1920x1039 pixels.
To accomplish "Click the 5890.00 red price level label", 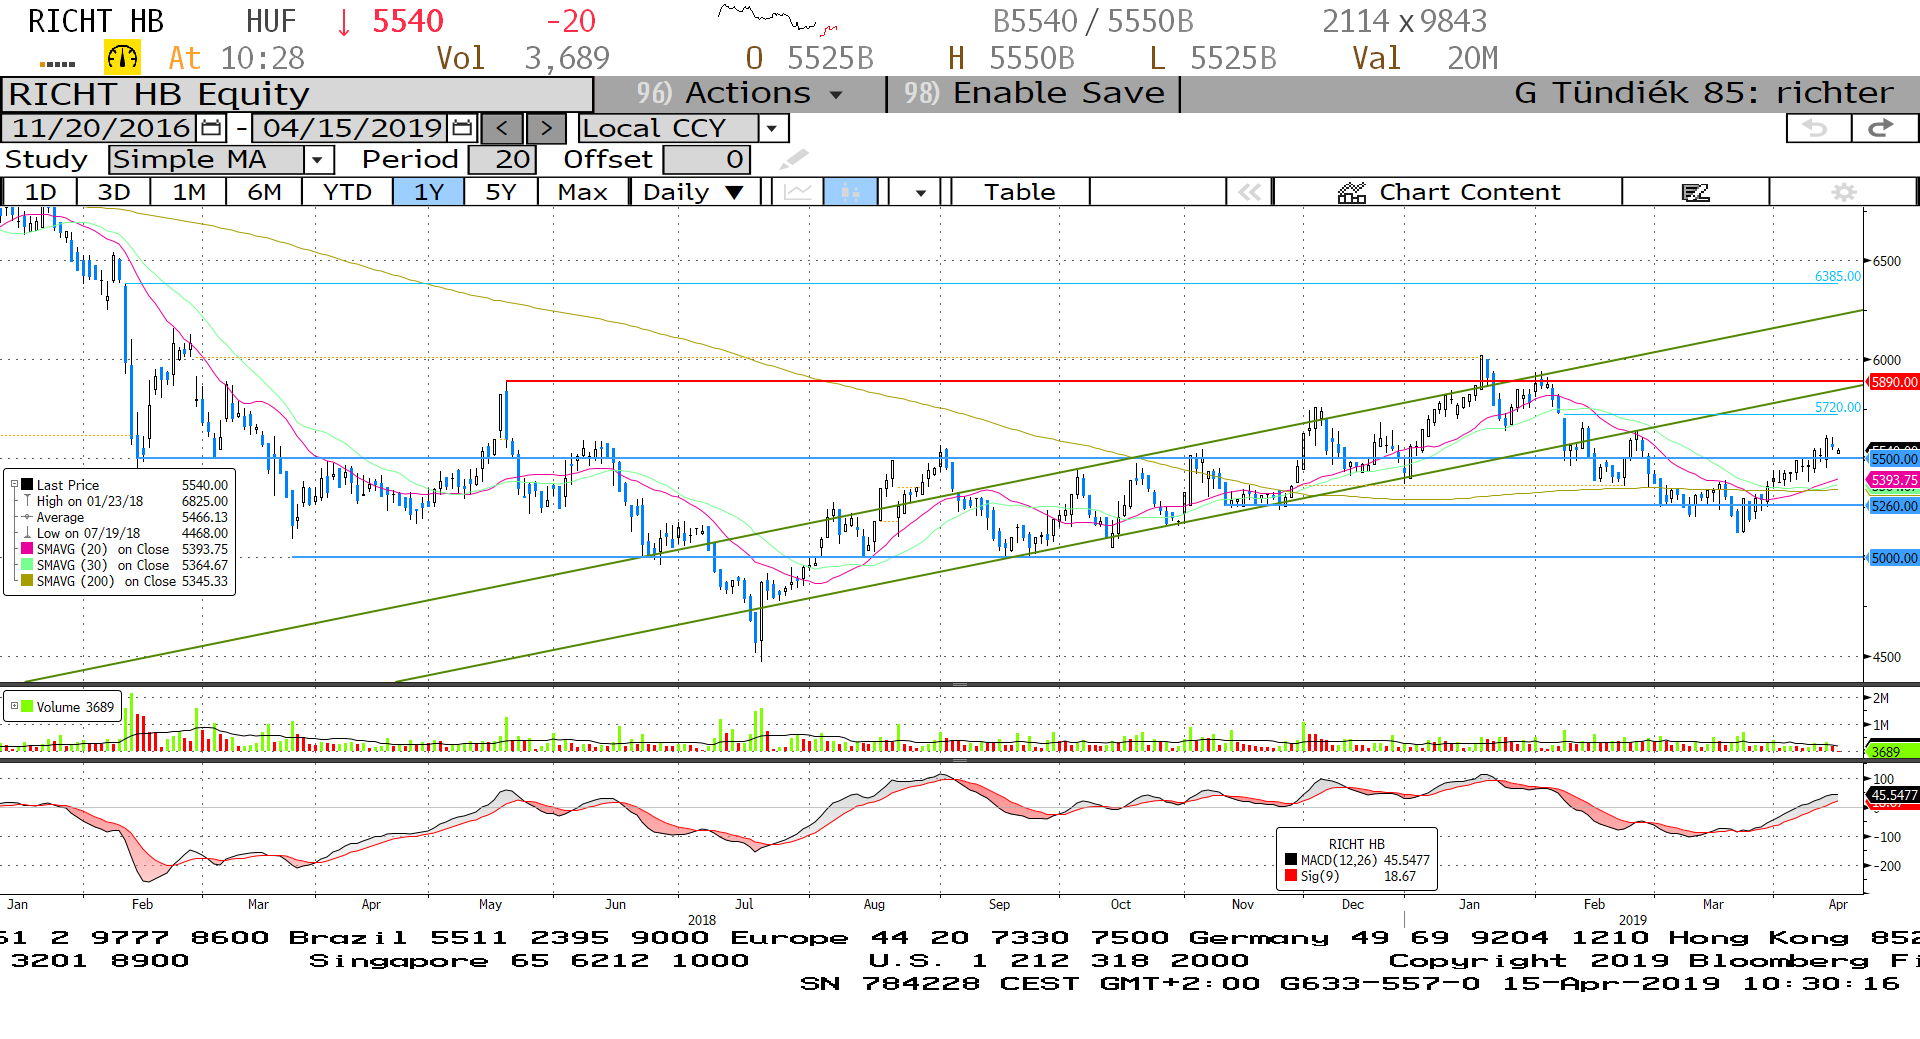I will (x=1894, y=382).
